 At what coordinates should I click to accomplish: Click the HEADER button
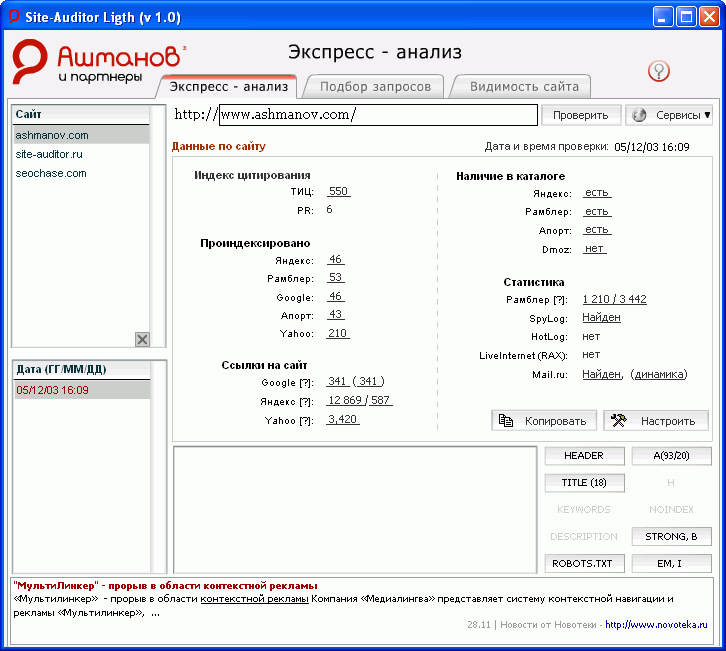[584, 456]
